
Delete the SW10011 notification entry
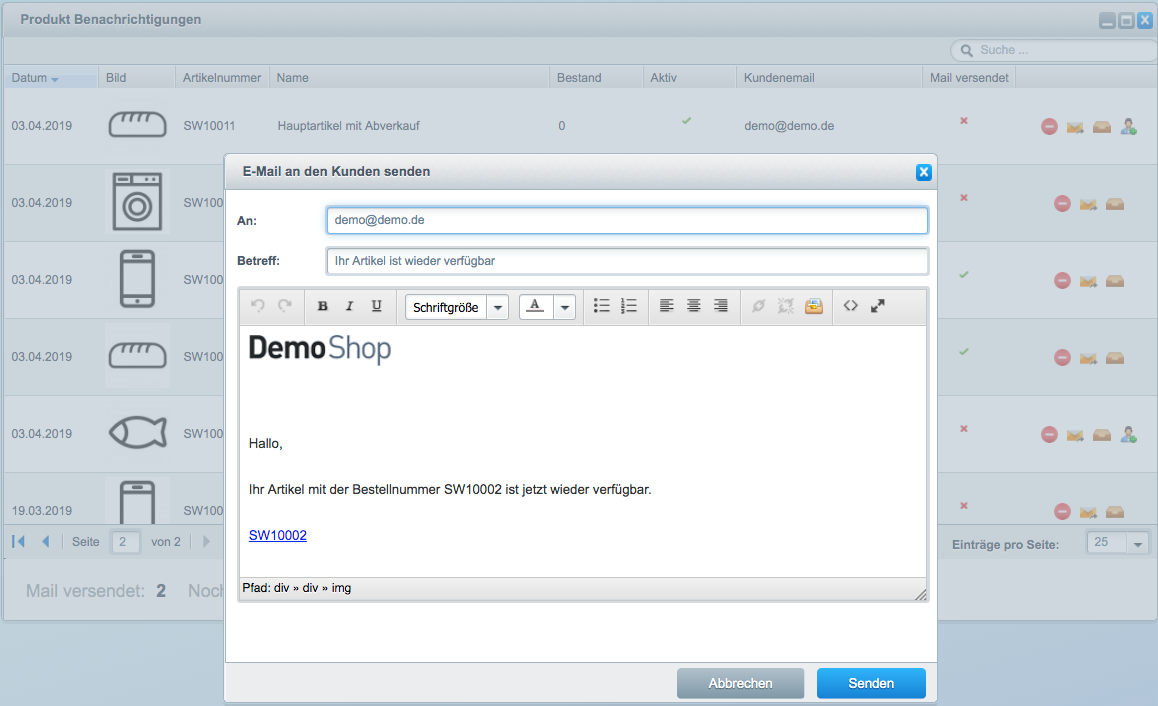(x=1049, y=127)
